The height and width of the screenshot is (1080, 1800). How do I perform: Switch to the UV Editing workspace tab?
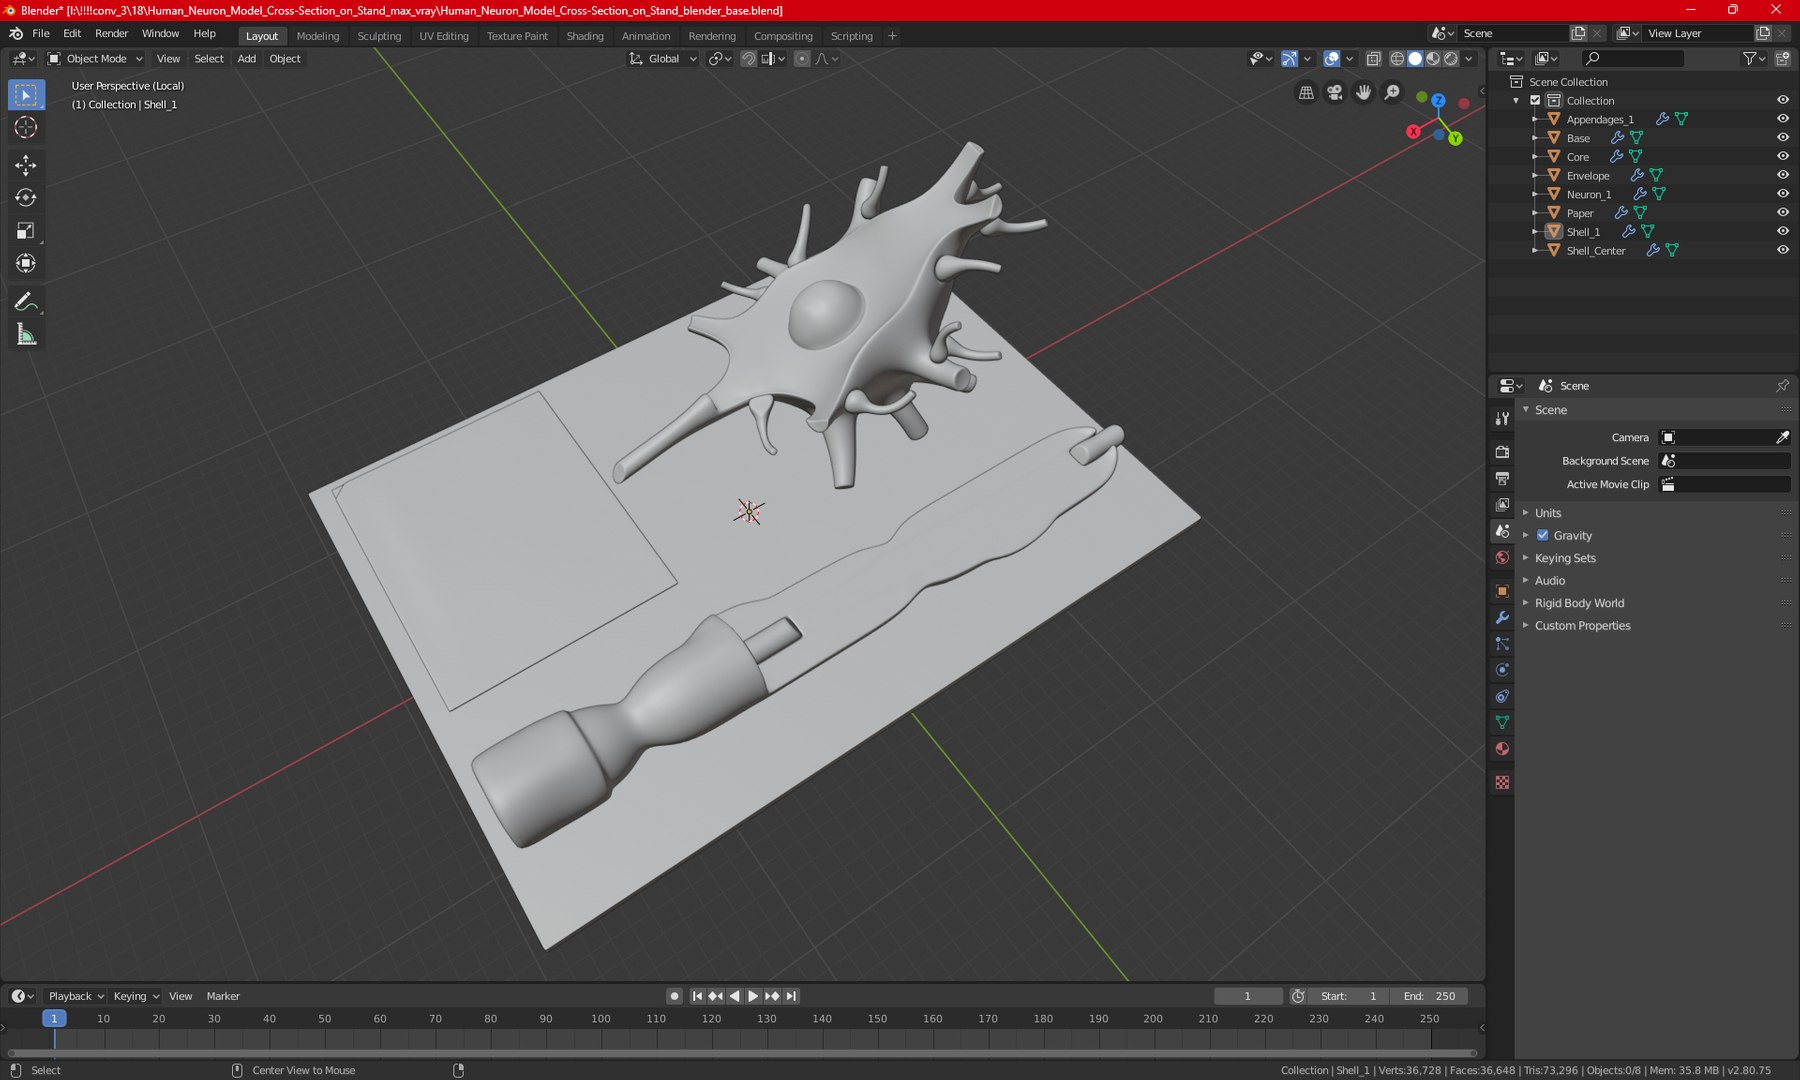pyautogui.click(x=444, y=36)
